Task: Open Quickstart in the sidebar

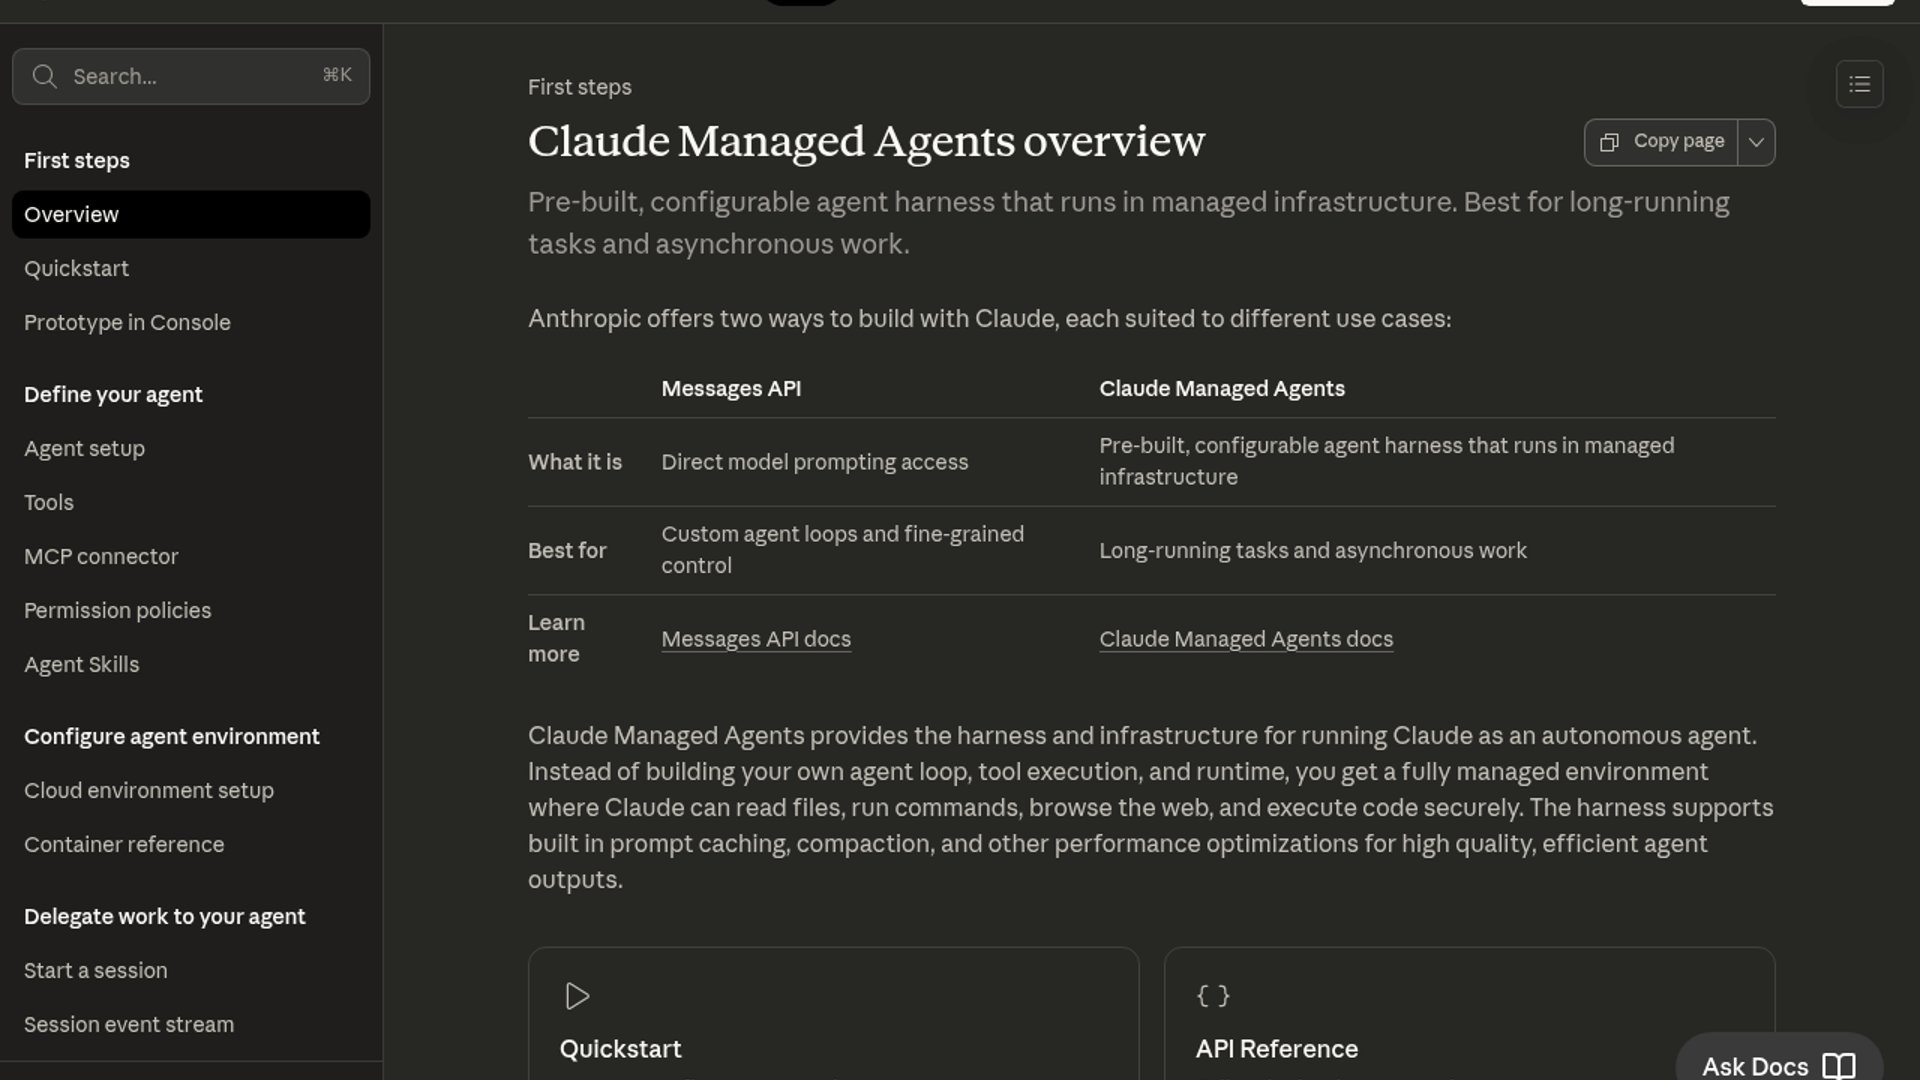Action: (77, 268)
